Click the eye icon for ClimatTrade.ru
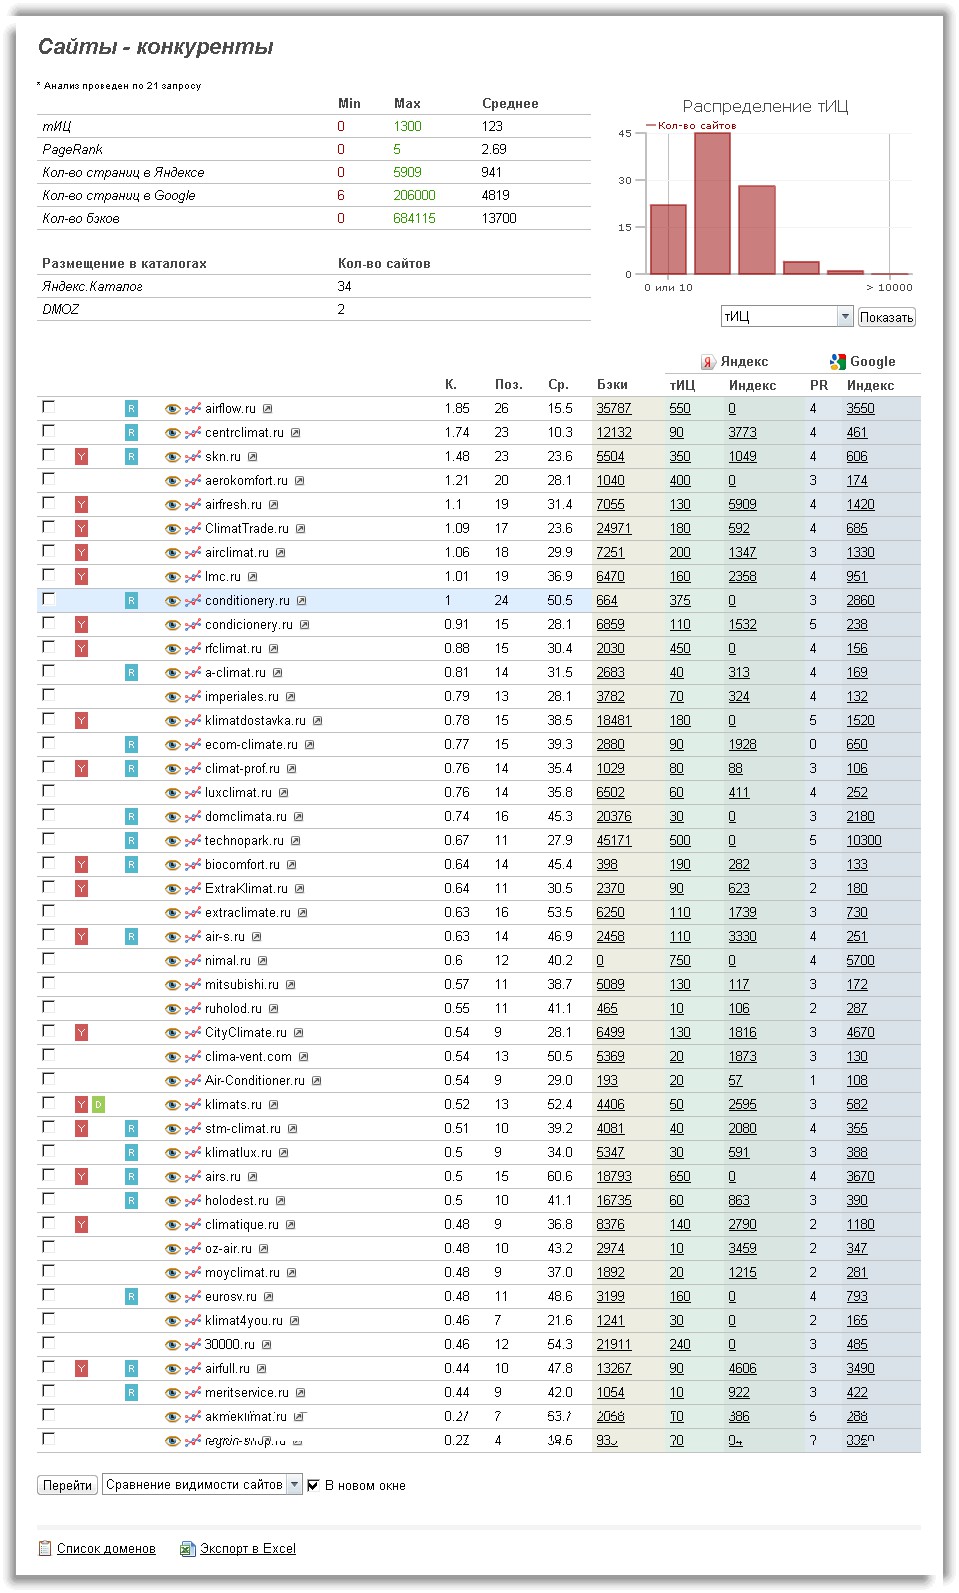The height and width of the screenshot is (1593, 959). (x=172, y=529)
